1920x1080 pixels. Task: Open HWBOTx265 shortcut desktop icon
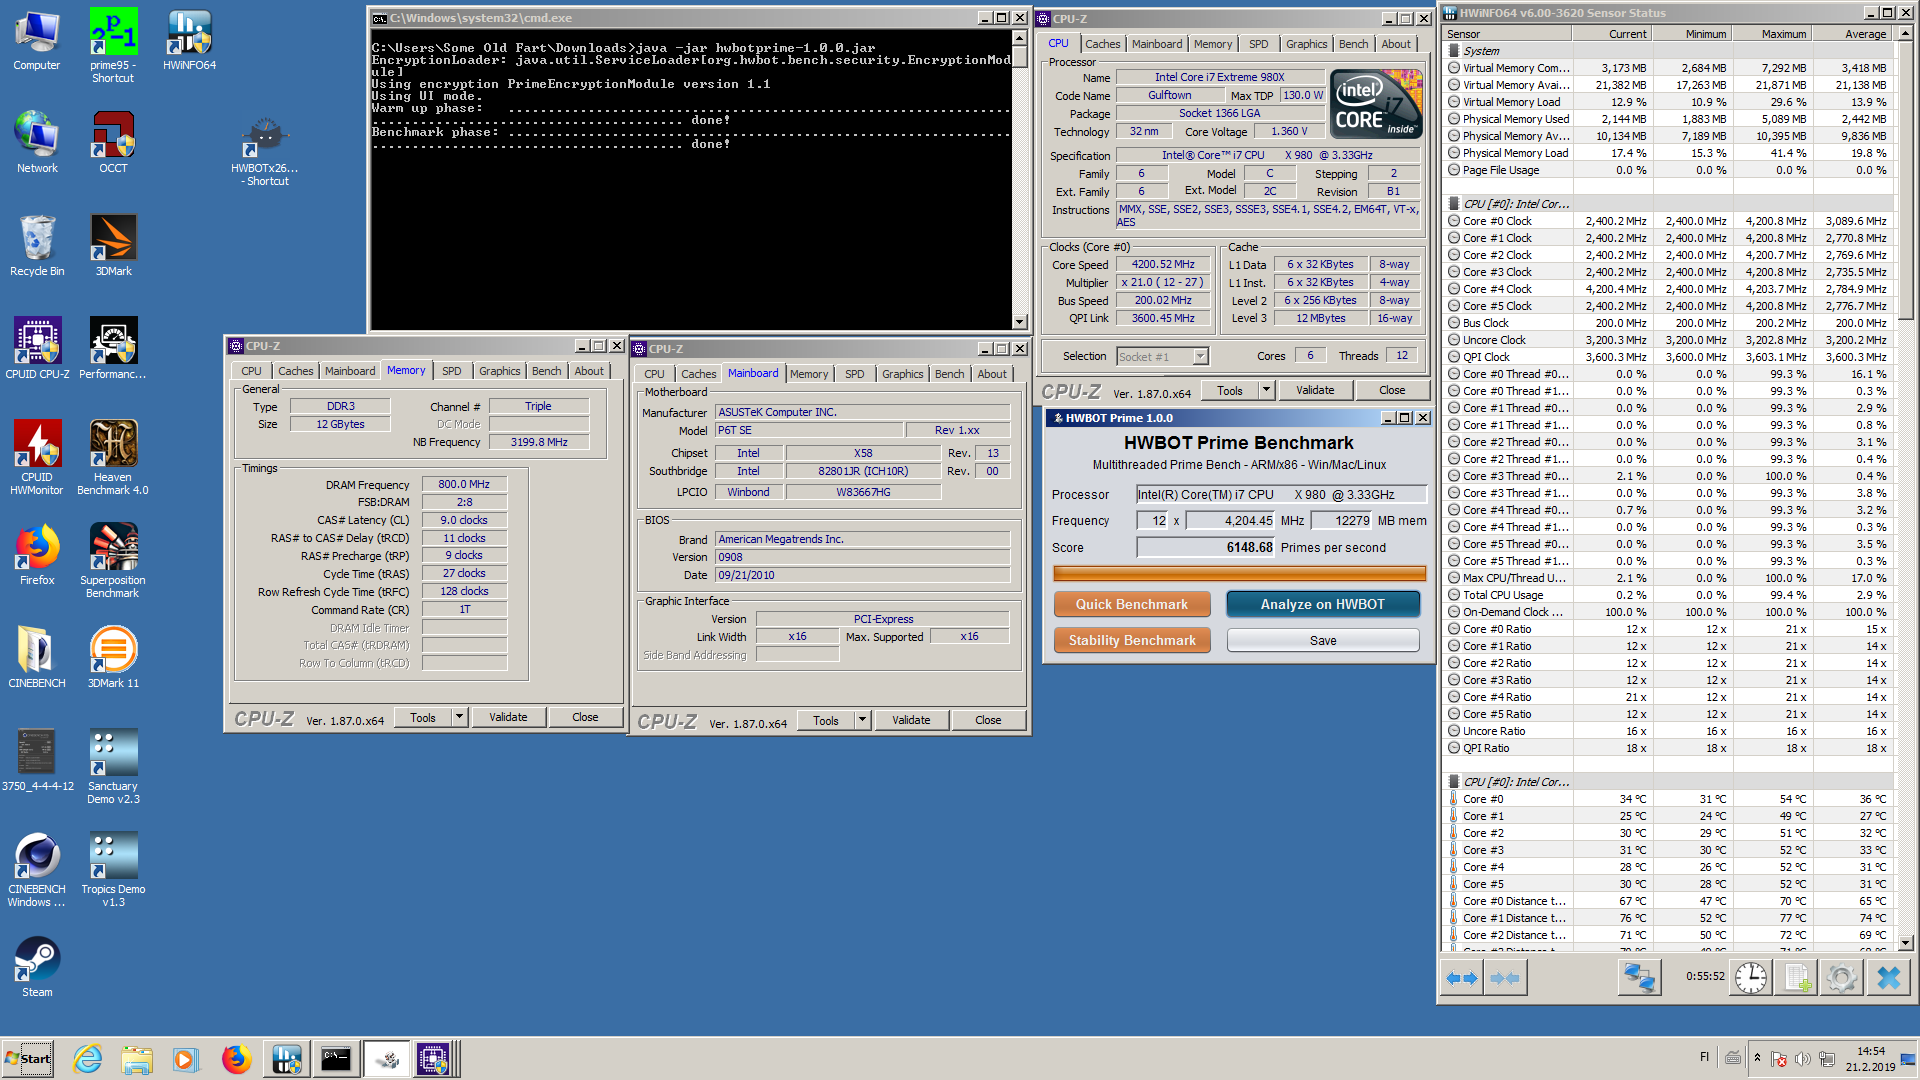point(264,150)
